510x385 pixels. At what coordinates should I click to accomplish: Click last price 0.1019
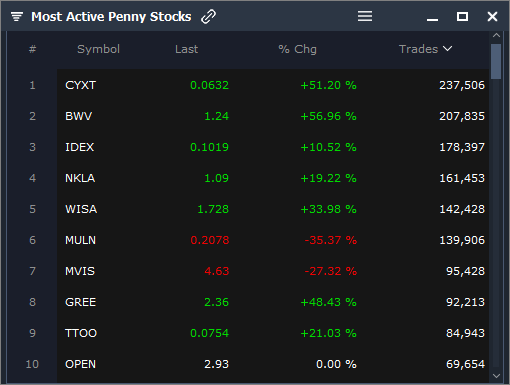tap(209, 147)
